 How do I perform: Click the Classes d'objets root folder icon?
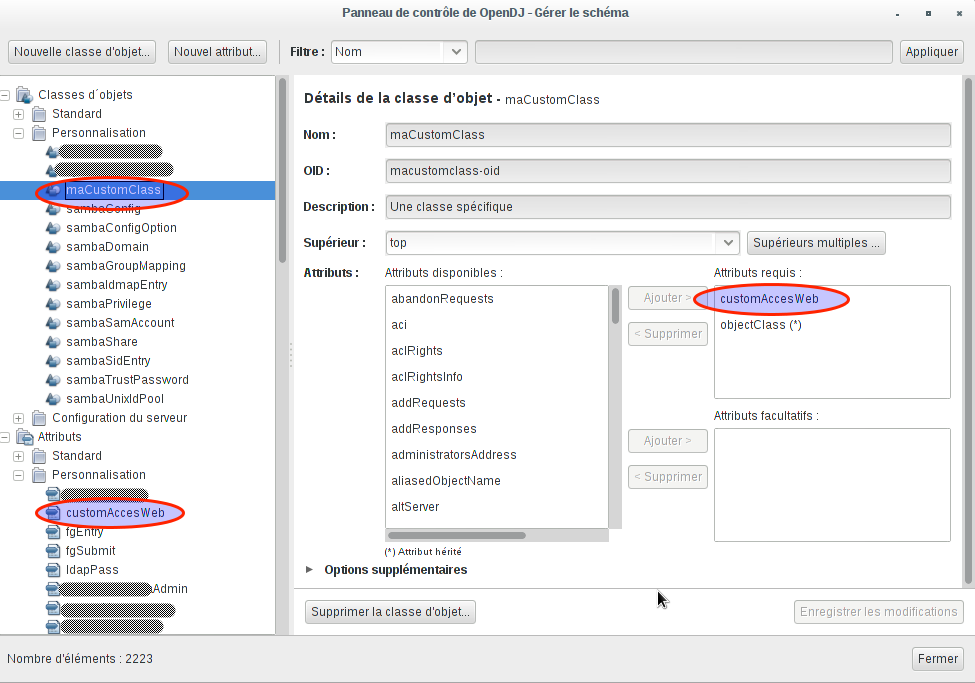24,95
